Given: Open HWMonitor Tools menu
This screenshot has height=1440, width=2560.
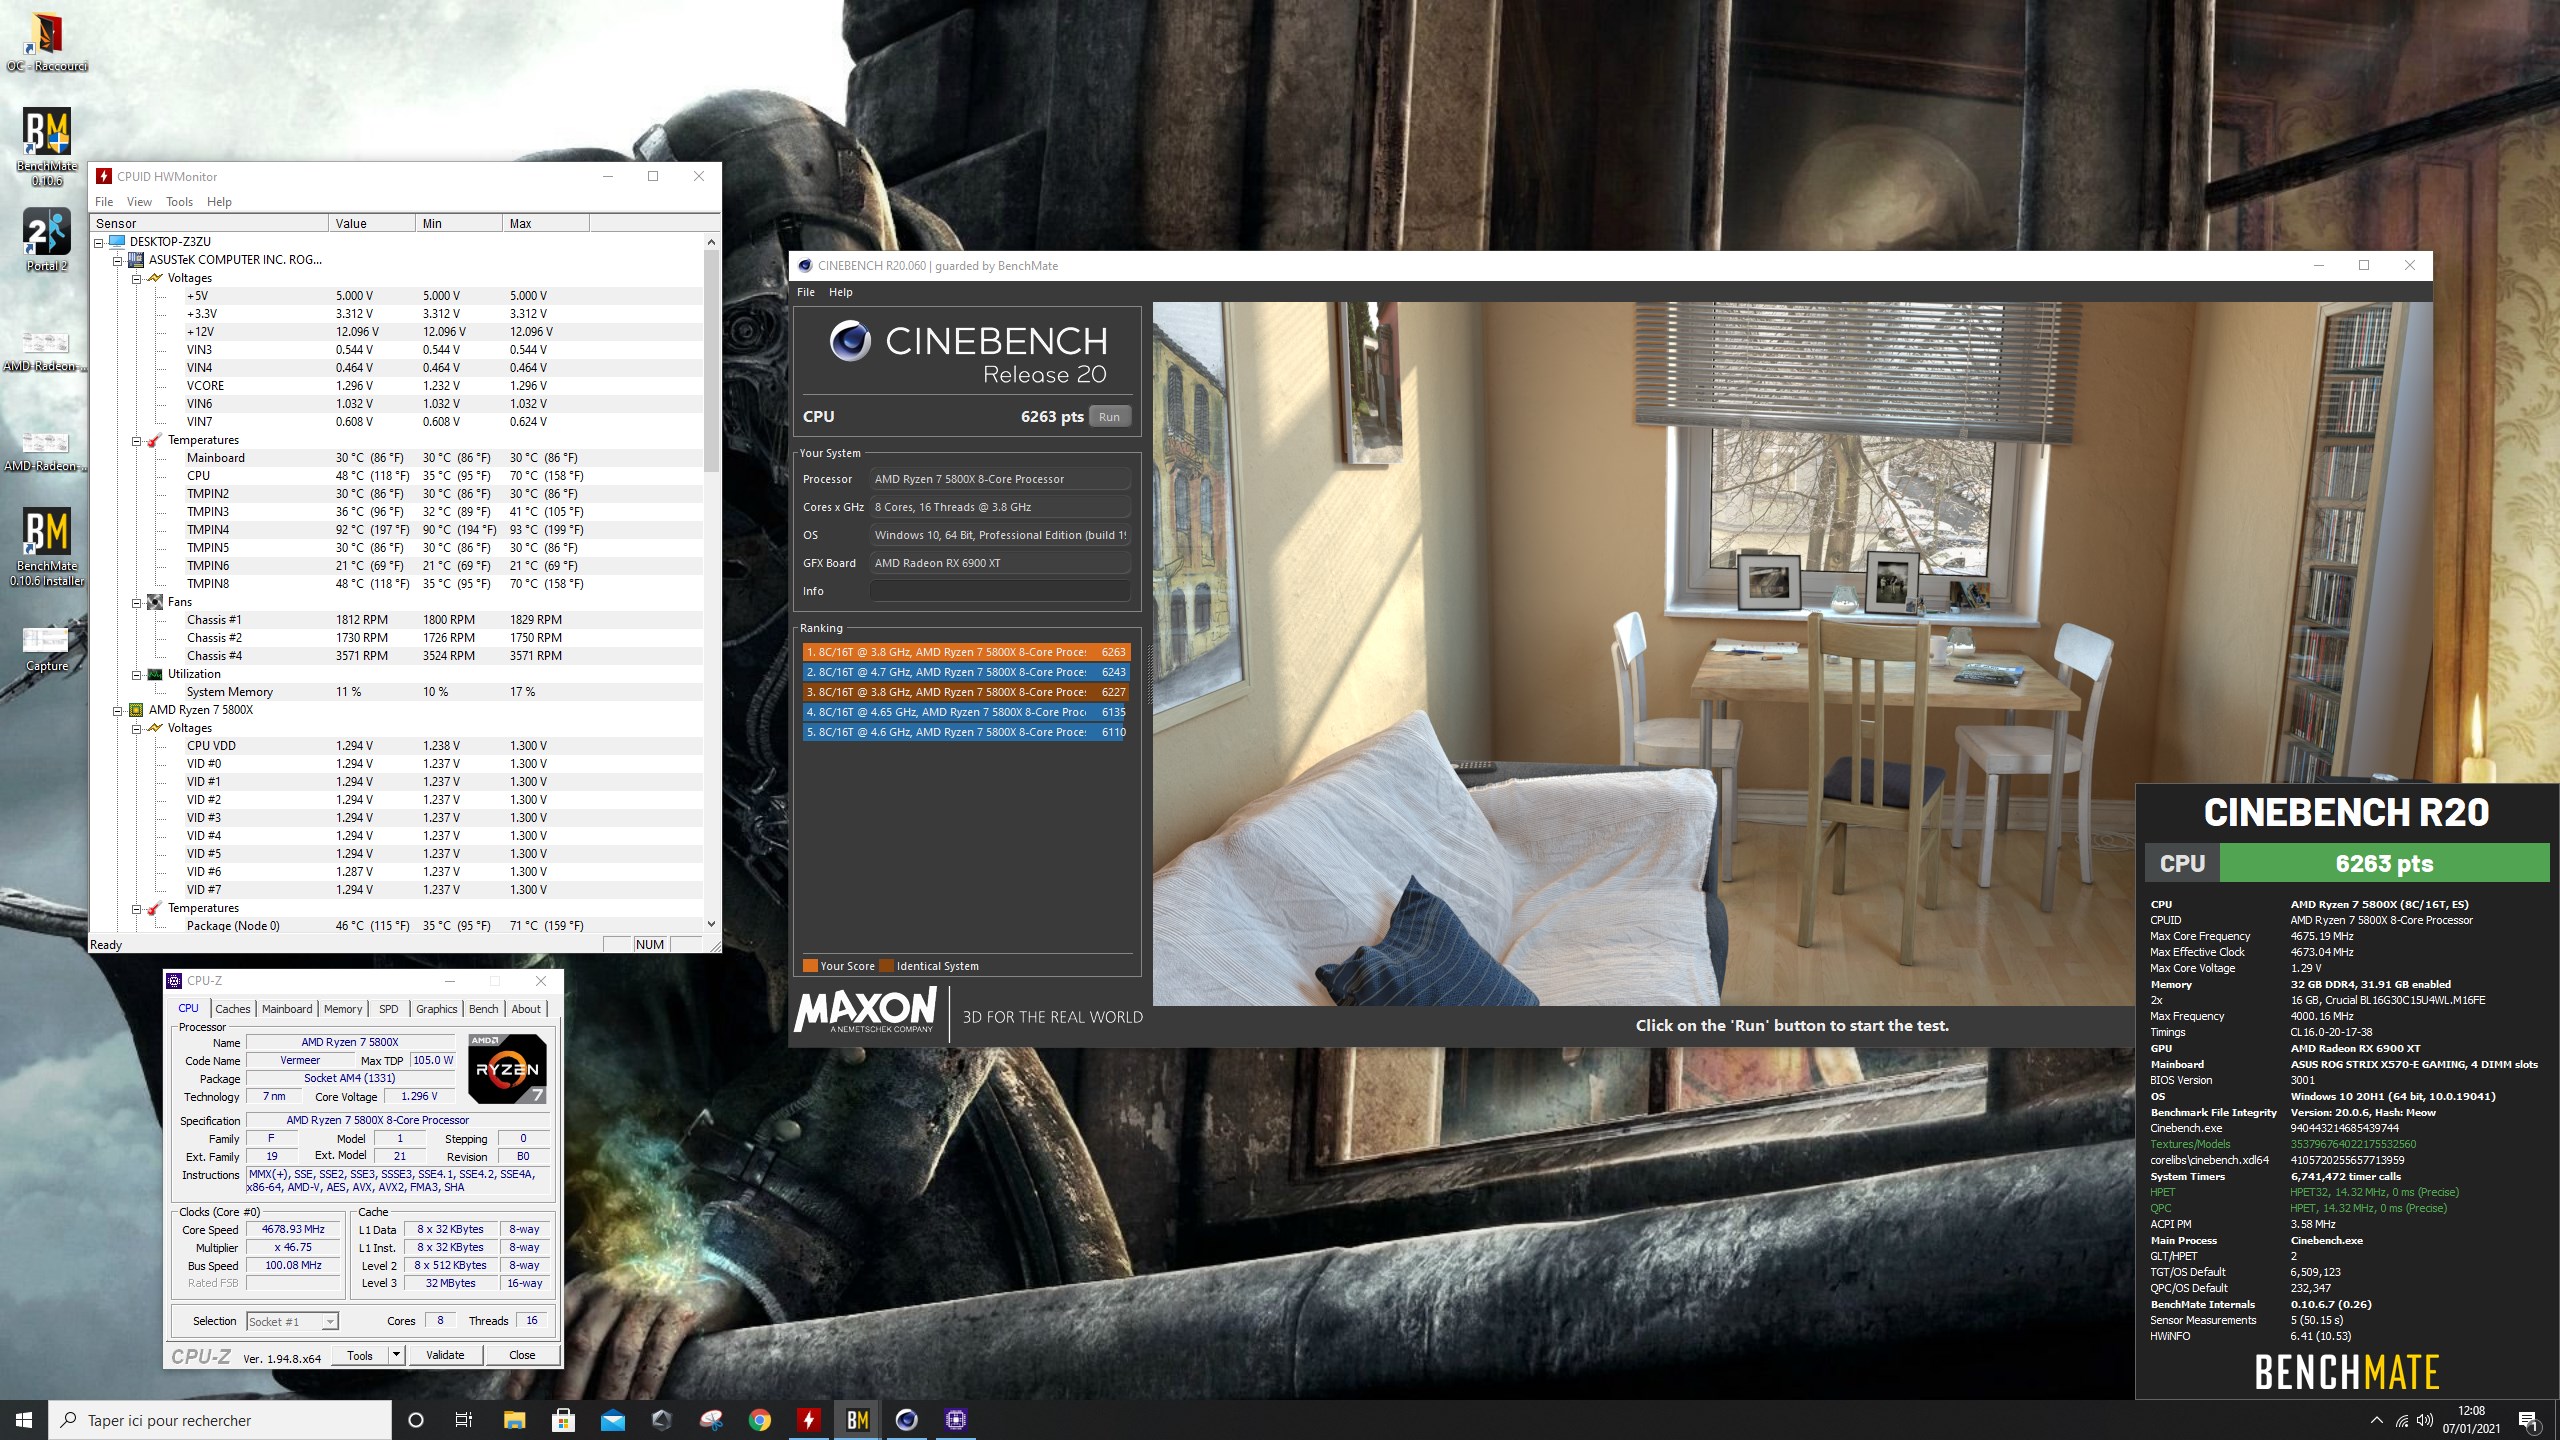Looking at the screenshot, I should tap(179, 202).
